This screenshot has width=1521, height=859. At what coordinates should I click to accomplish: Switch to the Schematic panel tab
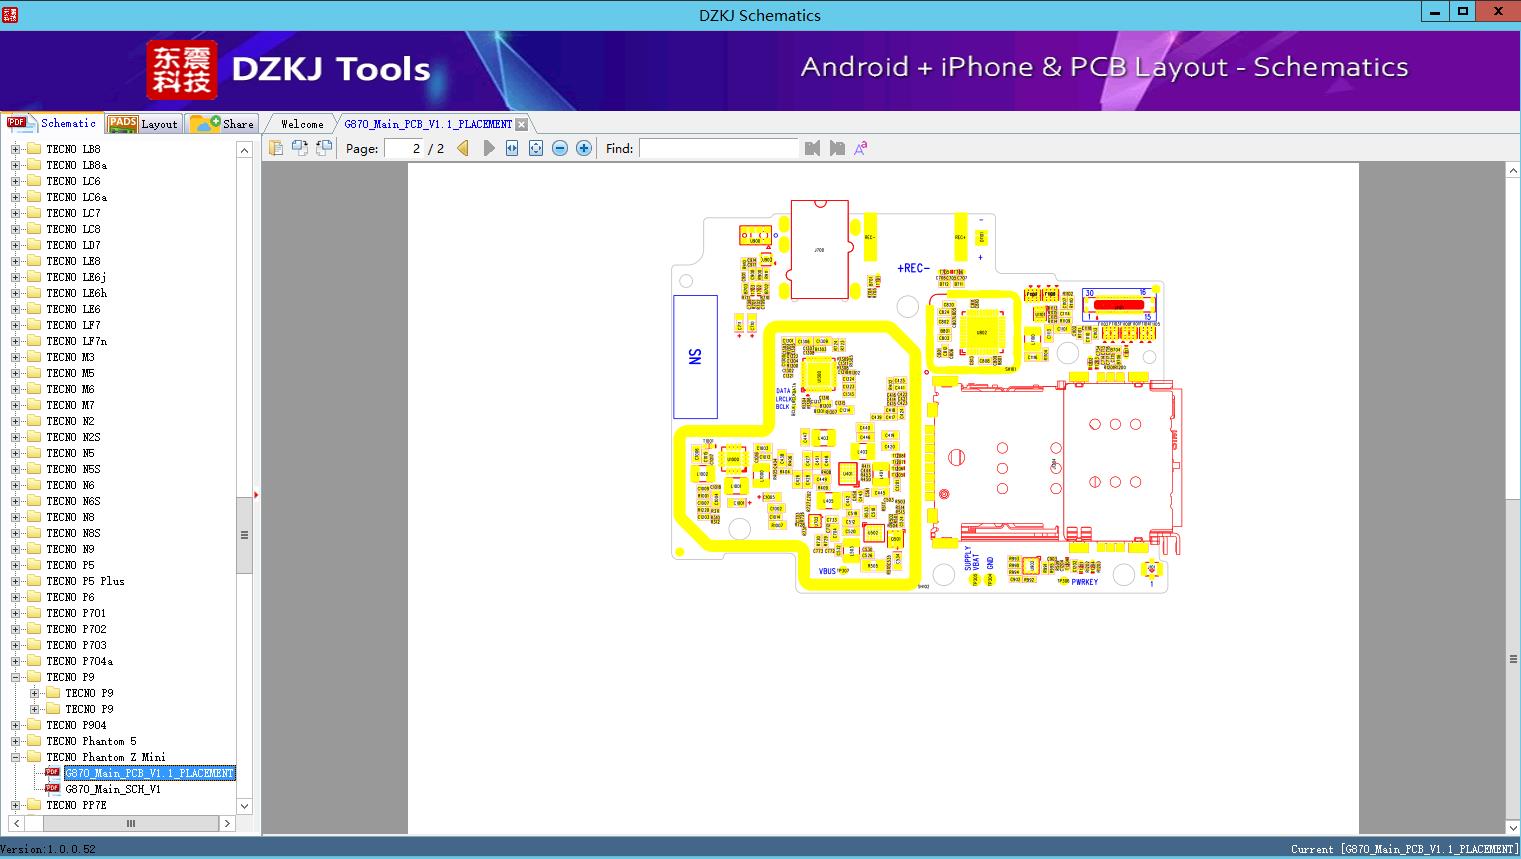tap(52, 123)
